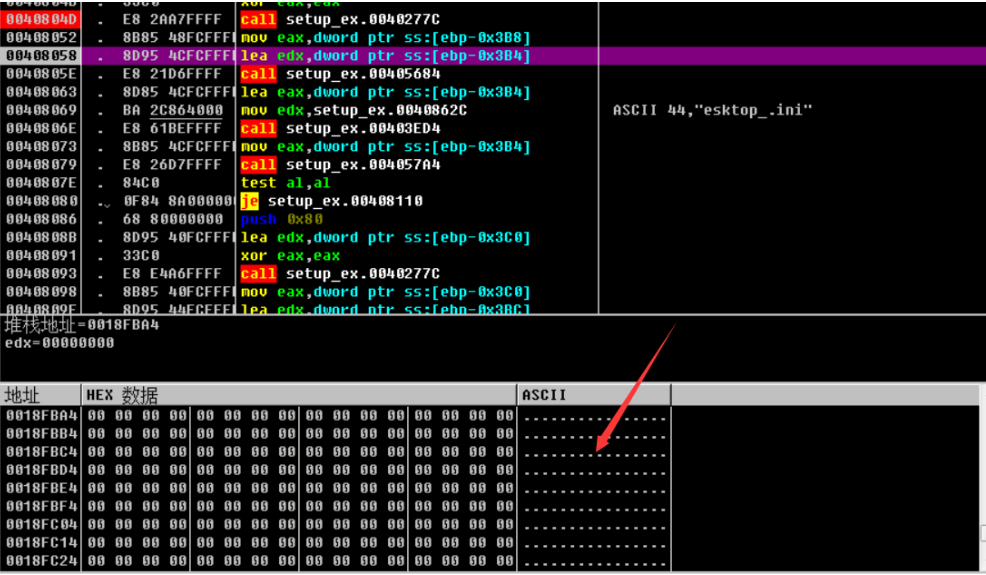Select dump address 0018FC24
This screenshot has height=575, width=986.
42,561
